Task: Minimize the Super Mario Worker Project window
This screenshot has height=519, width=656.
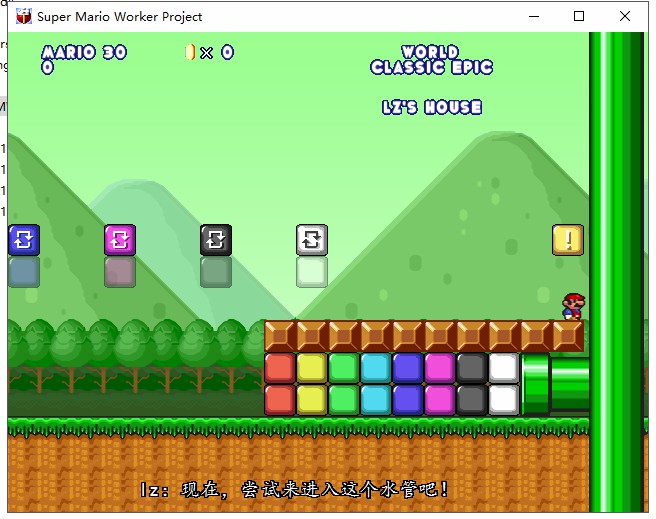Action: [x=534, y=16]
